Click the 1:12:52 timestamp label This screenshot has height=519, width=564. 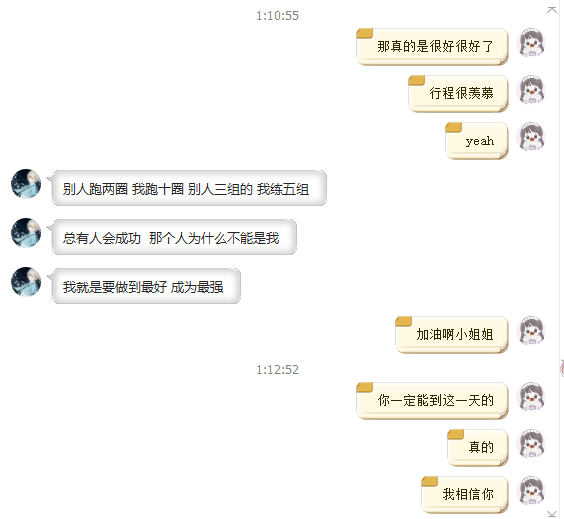coord(277,370)
